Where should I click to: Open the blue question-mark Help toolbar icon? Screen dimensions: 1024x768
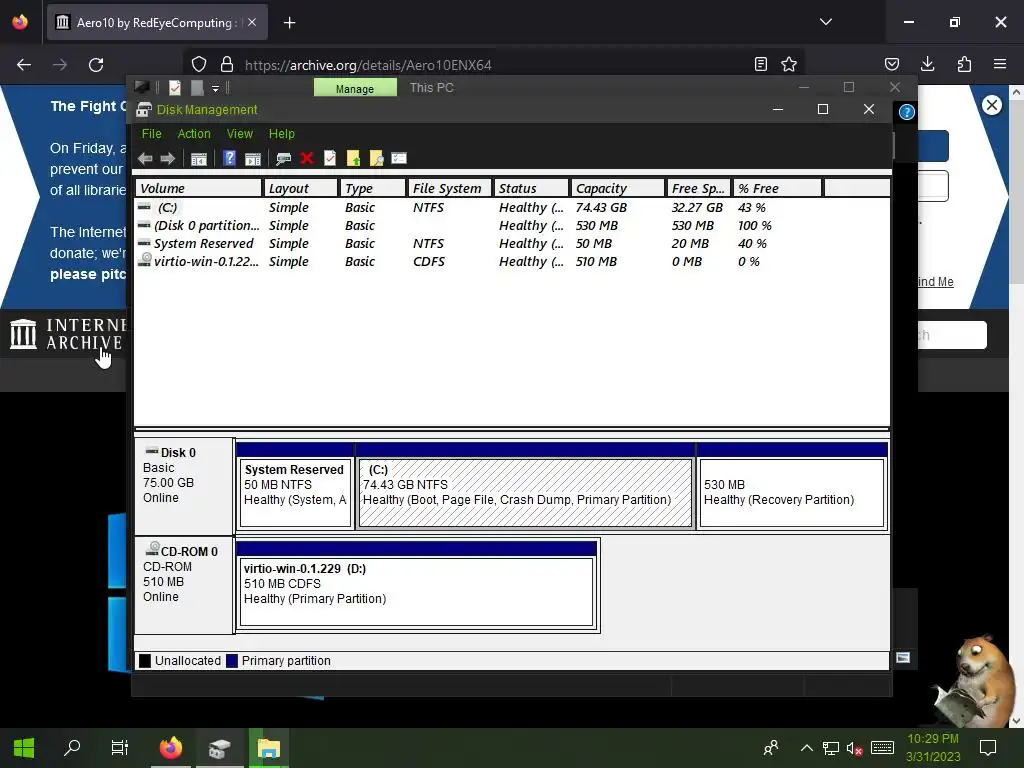(229, 158)
